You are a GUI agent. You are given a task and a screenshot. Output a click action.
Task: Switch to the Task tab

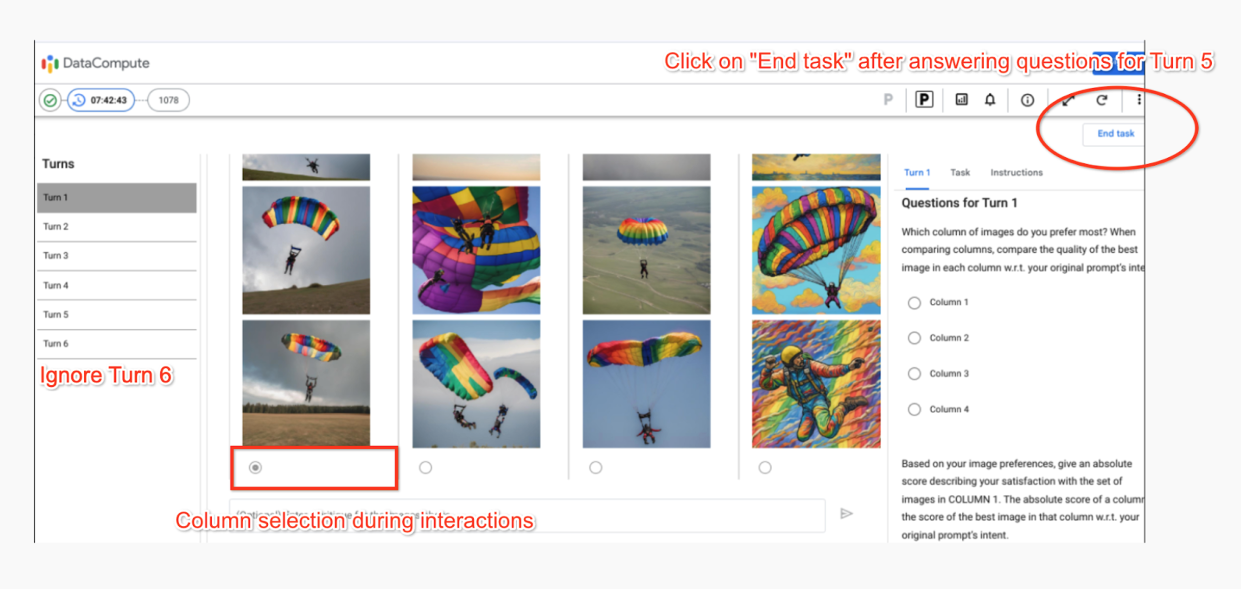click(x=960, y=172)
